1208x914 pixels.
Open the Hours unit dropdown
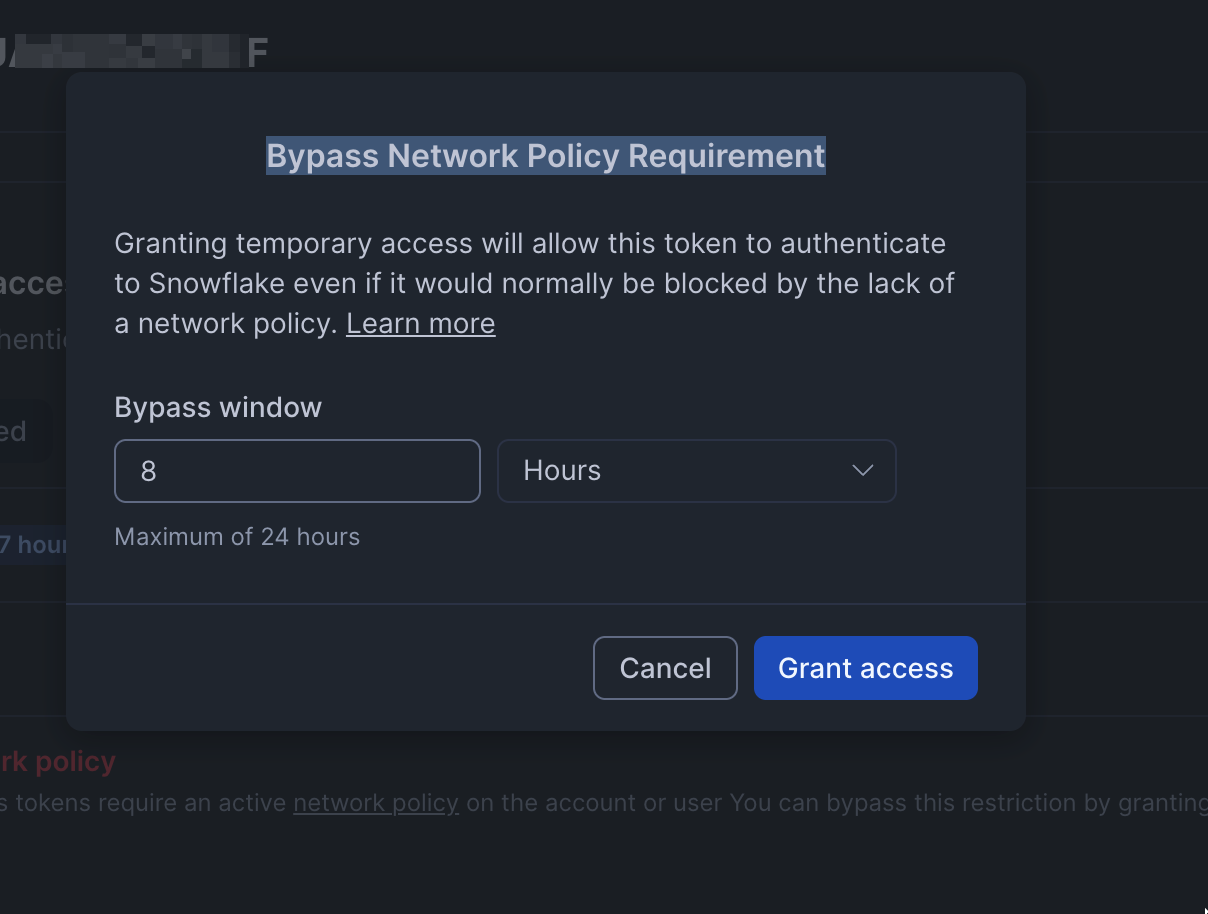(x=697, y=471)
